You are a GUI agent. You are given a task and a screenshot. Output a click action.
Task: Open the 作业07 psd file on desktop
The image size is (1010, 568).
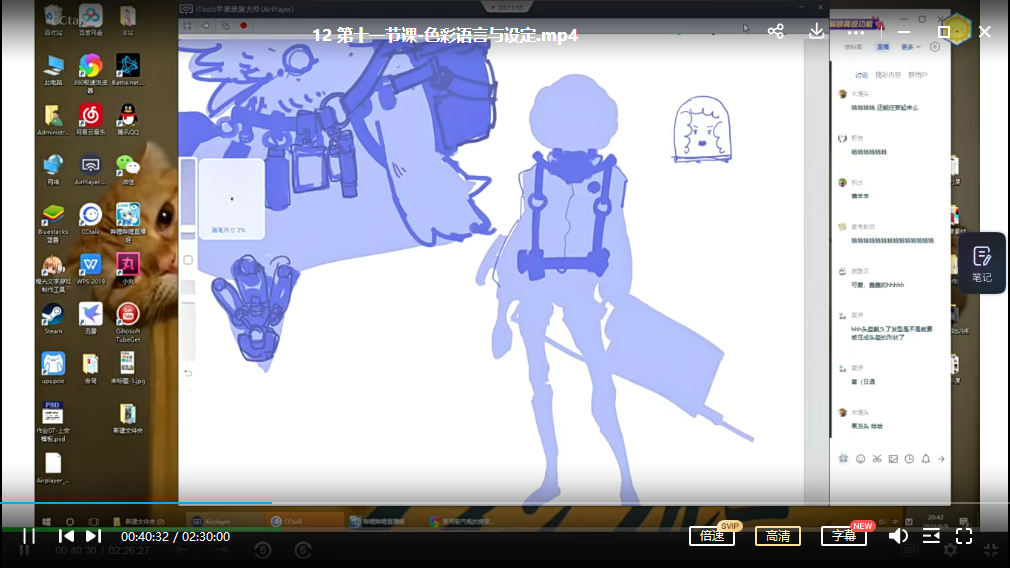[53, 422]
